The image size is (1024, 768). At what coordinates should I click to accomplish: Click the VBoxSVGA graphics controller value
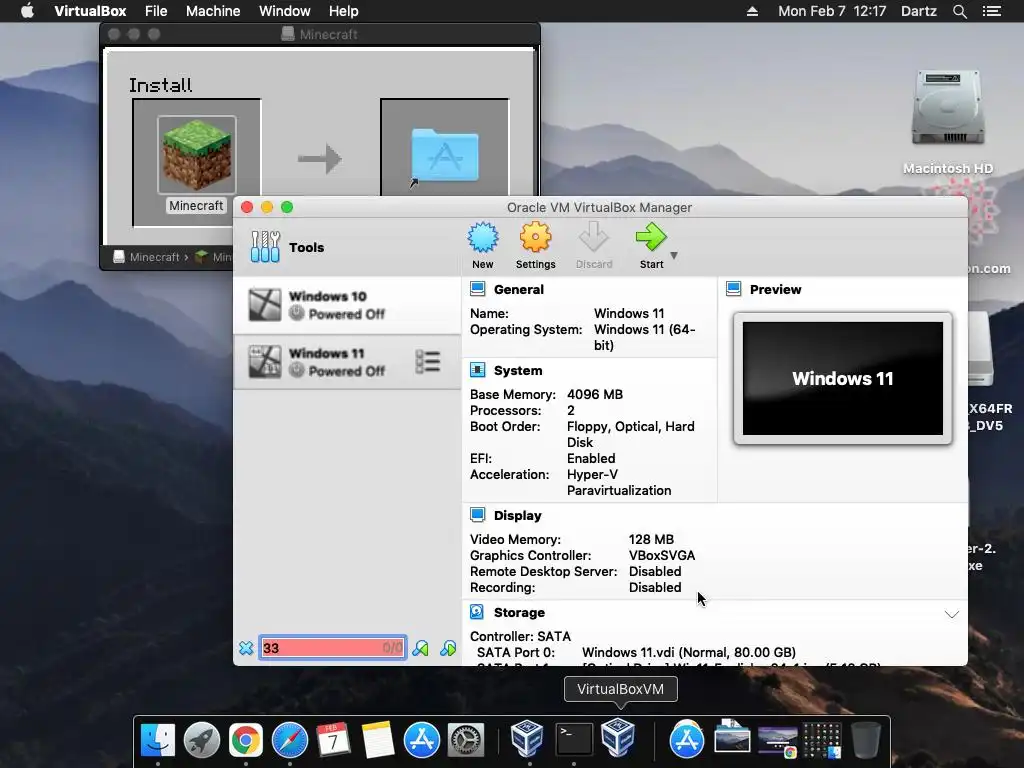(x=662, y=555)
